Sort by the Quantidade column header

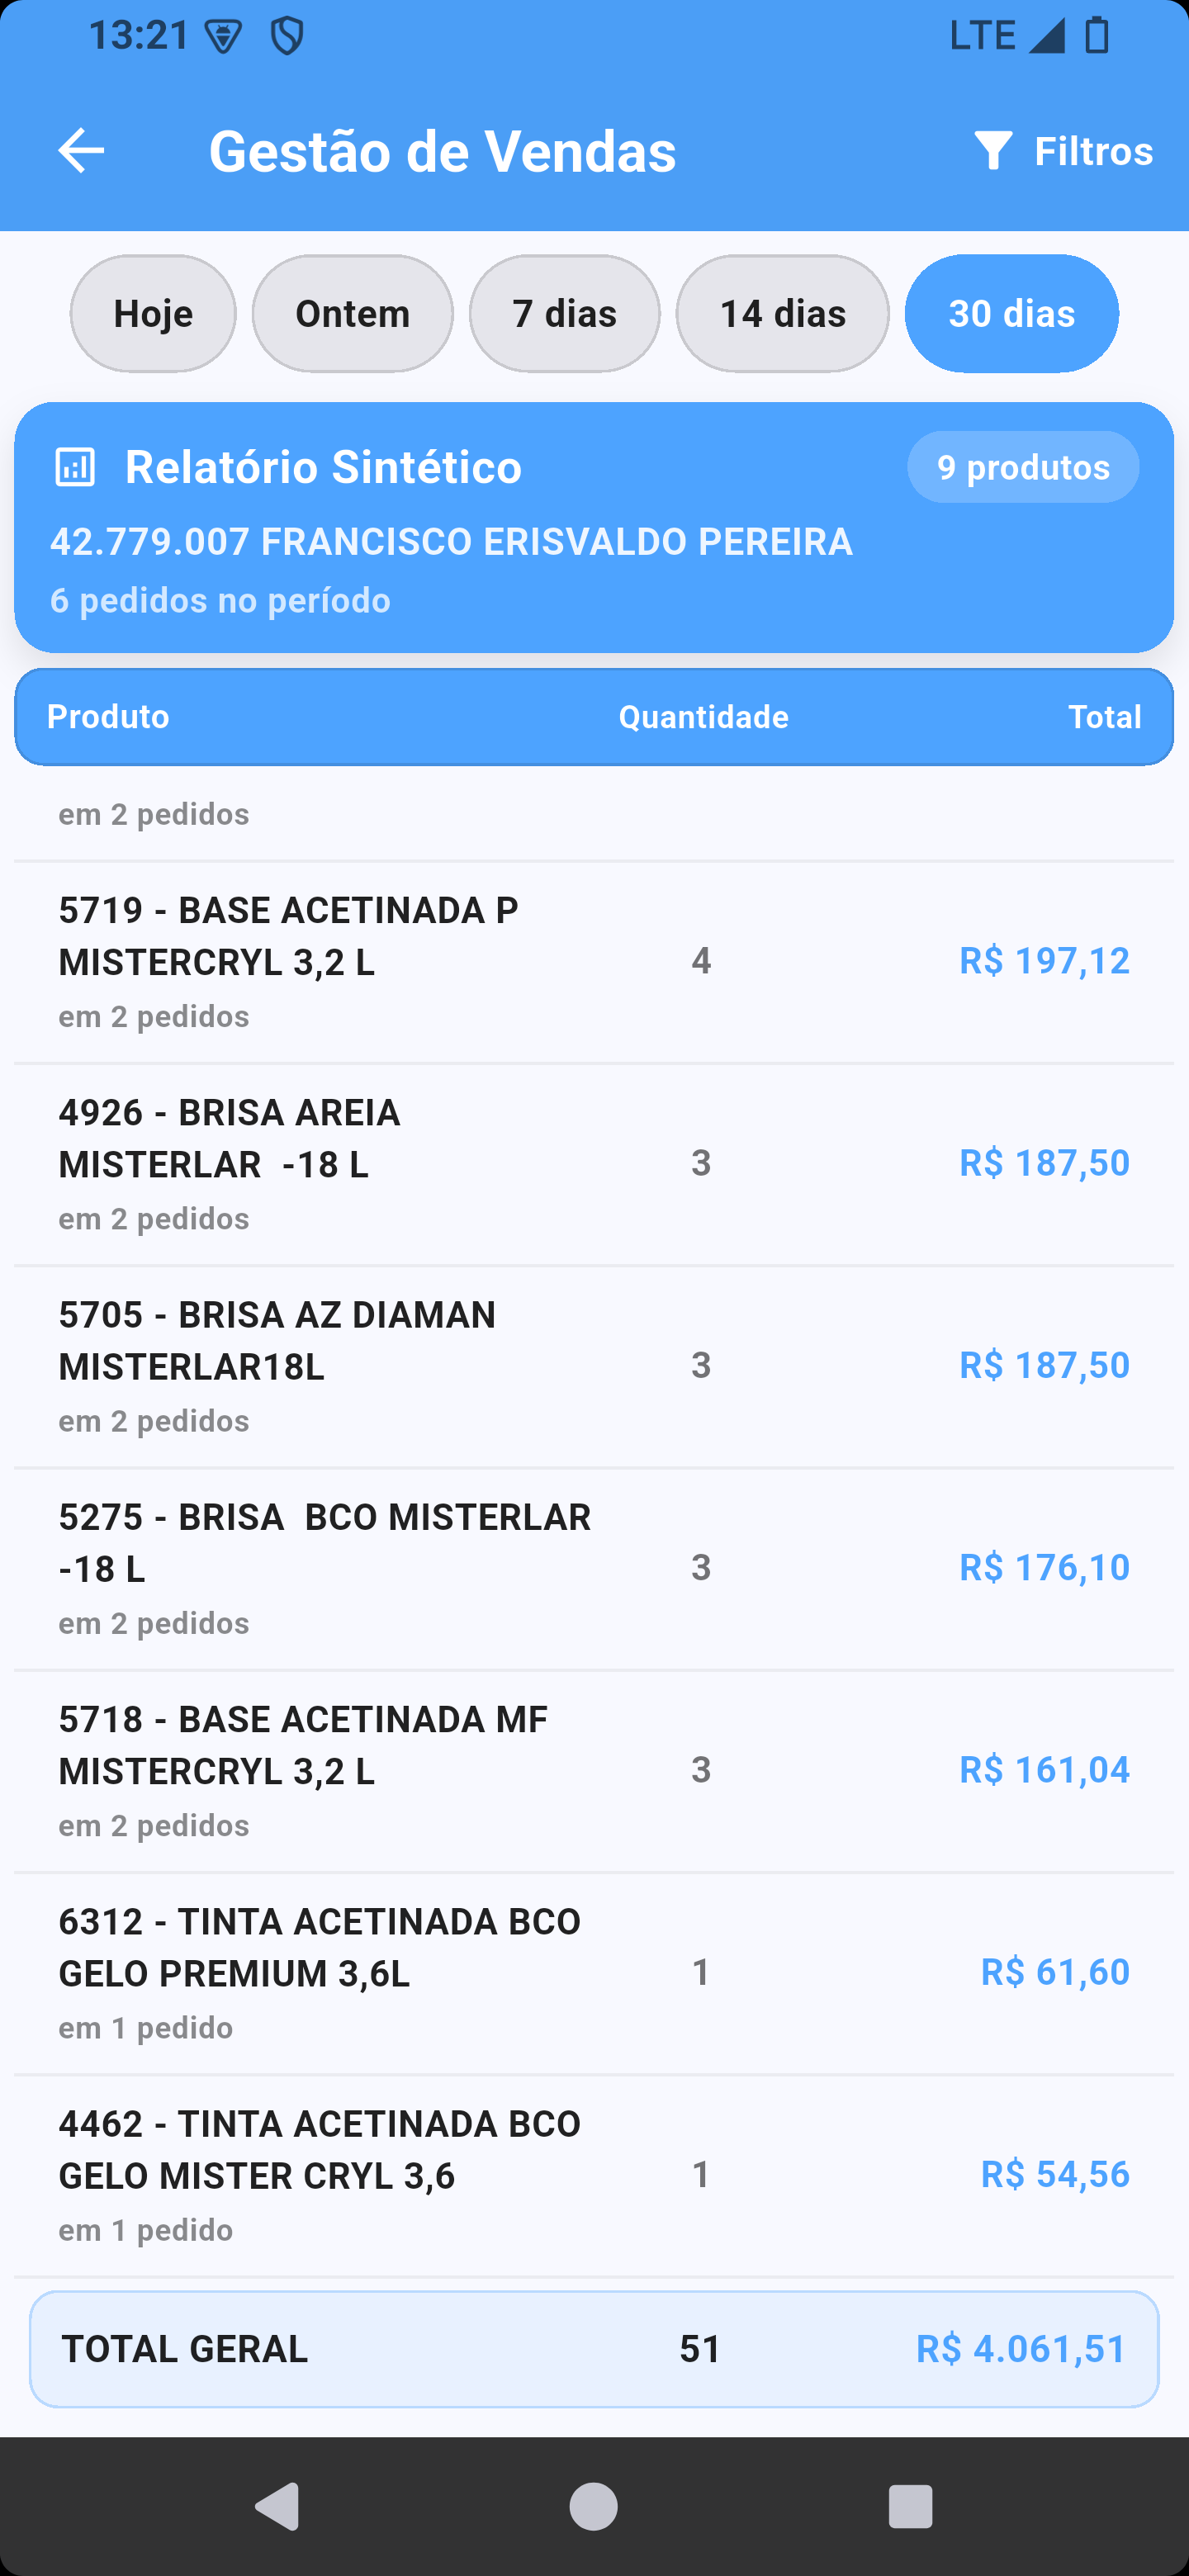(704, 716)
